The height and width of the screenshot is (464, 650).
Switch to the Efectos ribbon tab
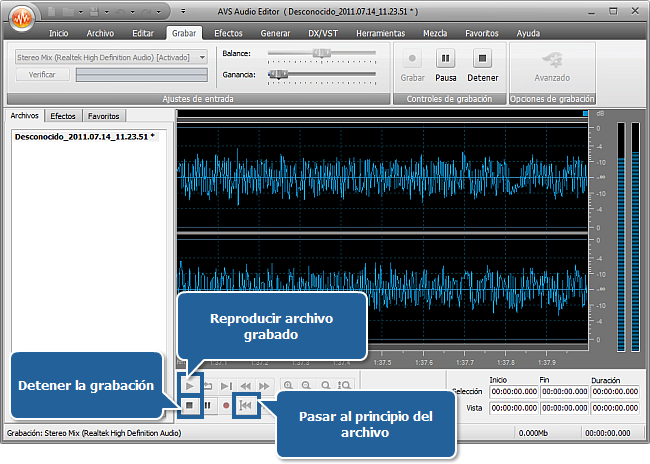(228, 33)
